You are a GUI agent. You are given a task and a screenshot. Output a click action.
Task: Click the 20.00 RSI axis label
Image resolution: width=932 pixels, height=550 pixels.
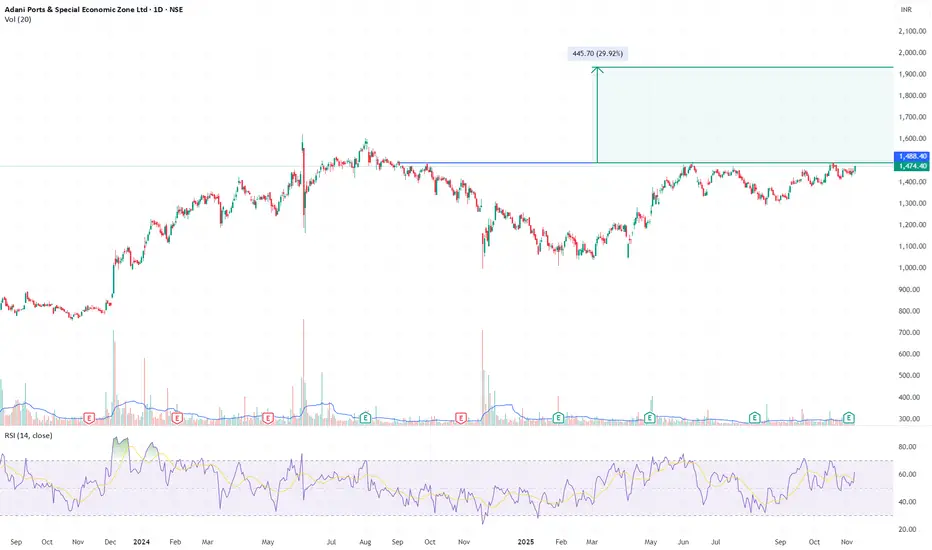(907, 529)
